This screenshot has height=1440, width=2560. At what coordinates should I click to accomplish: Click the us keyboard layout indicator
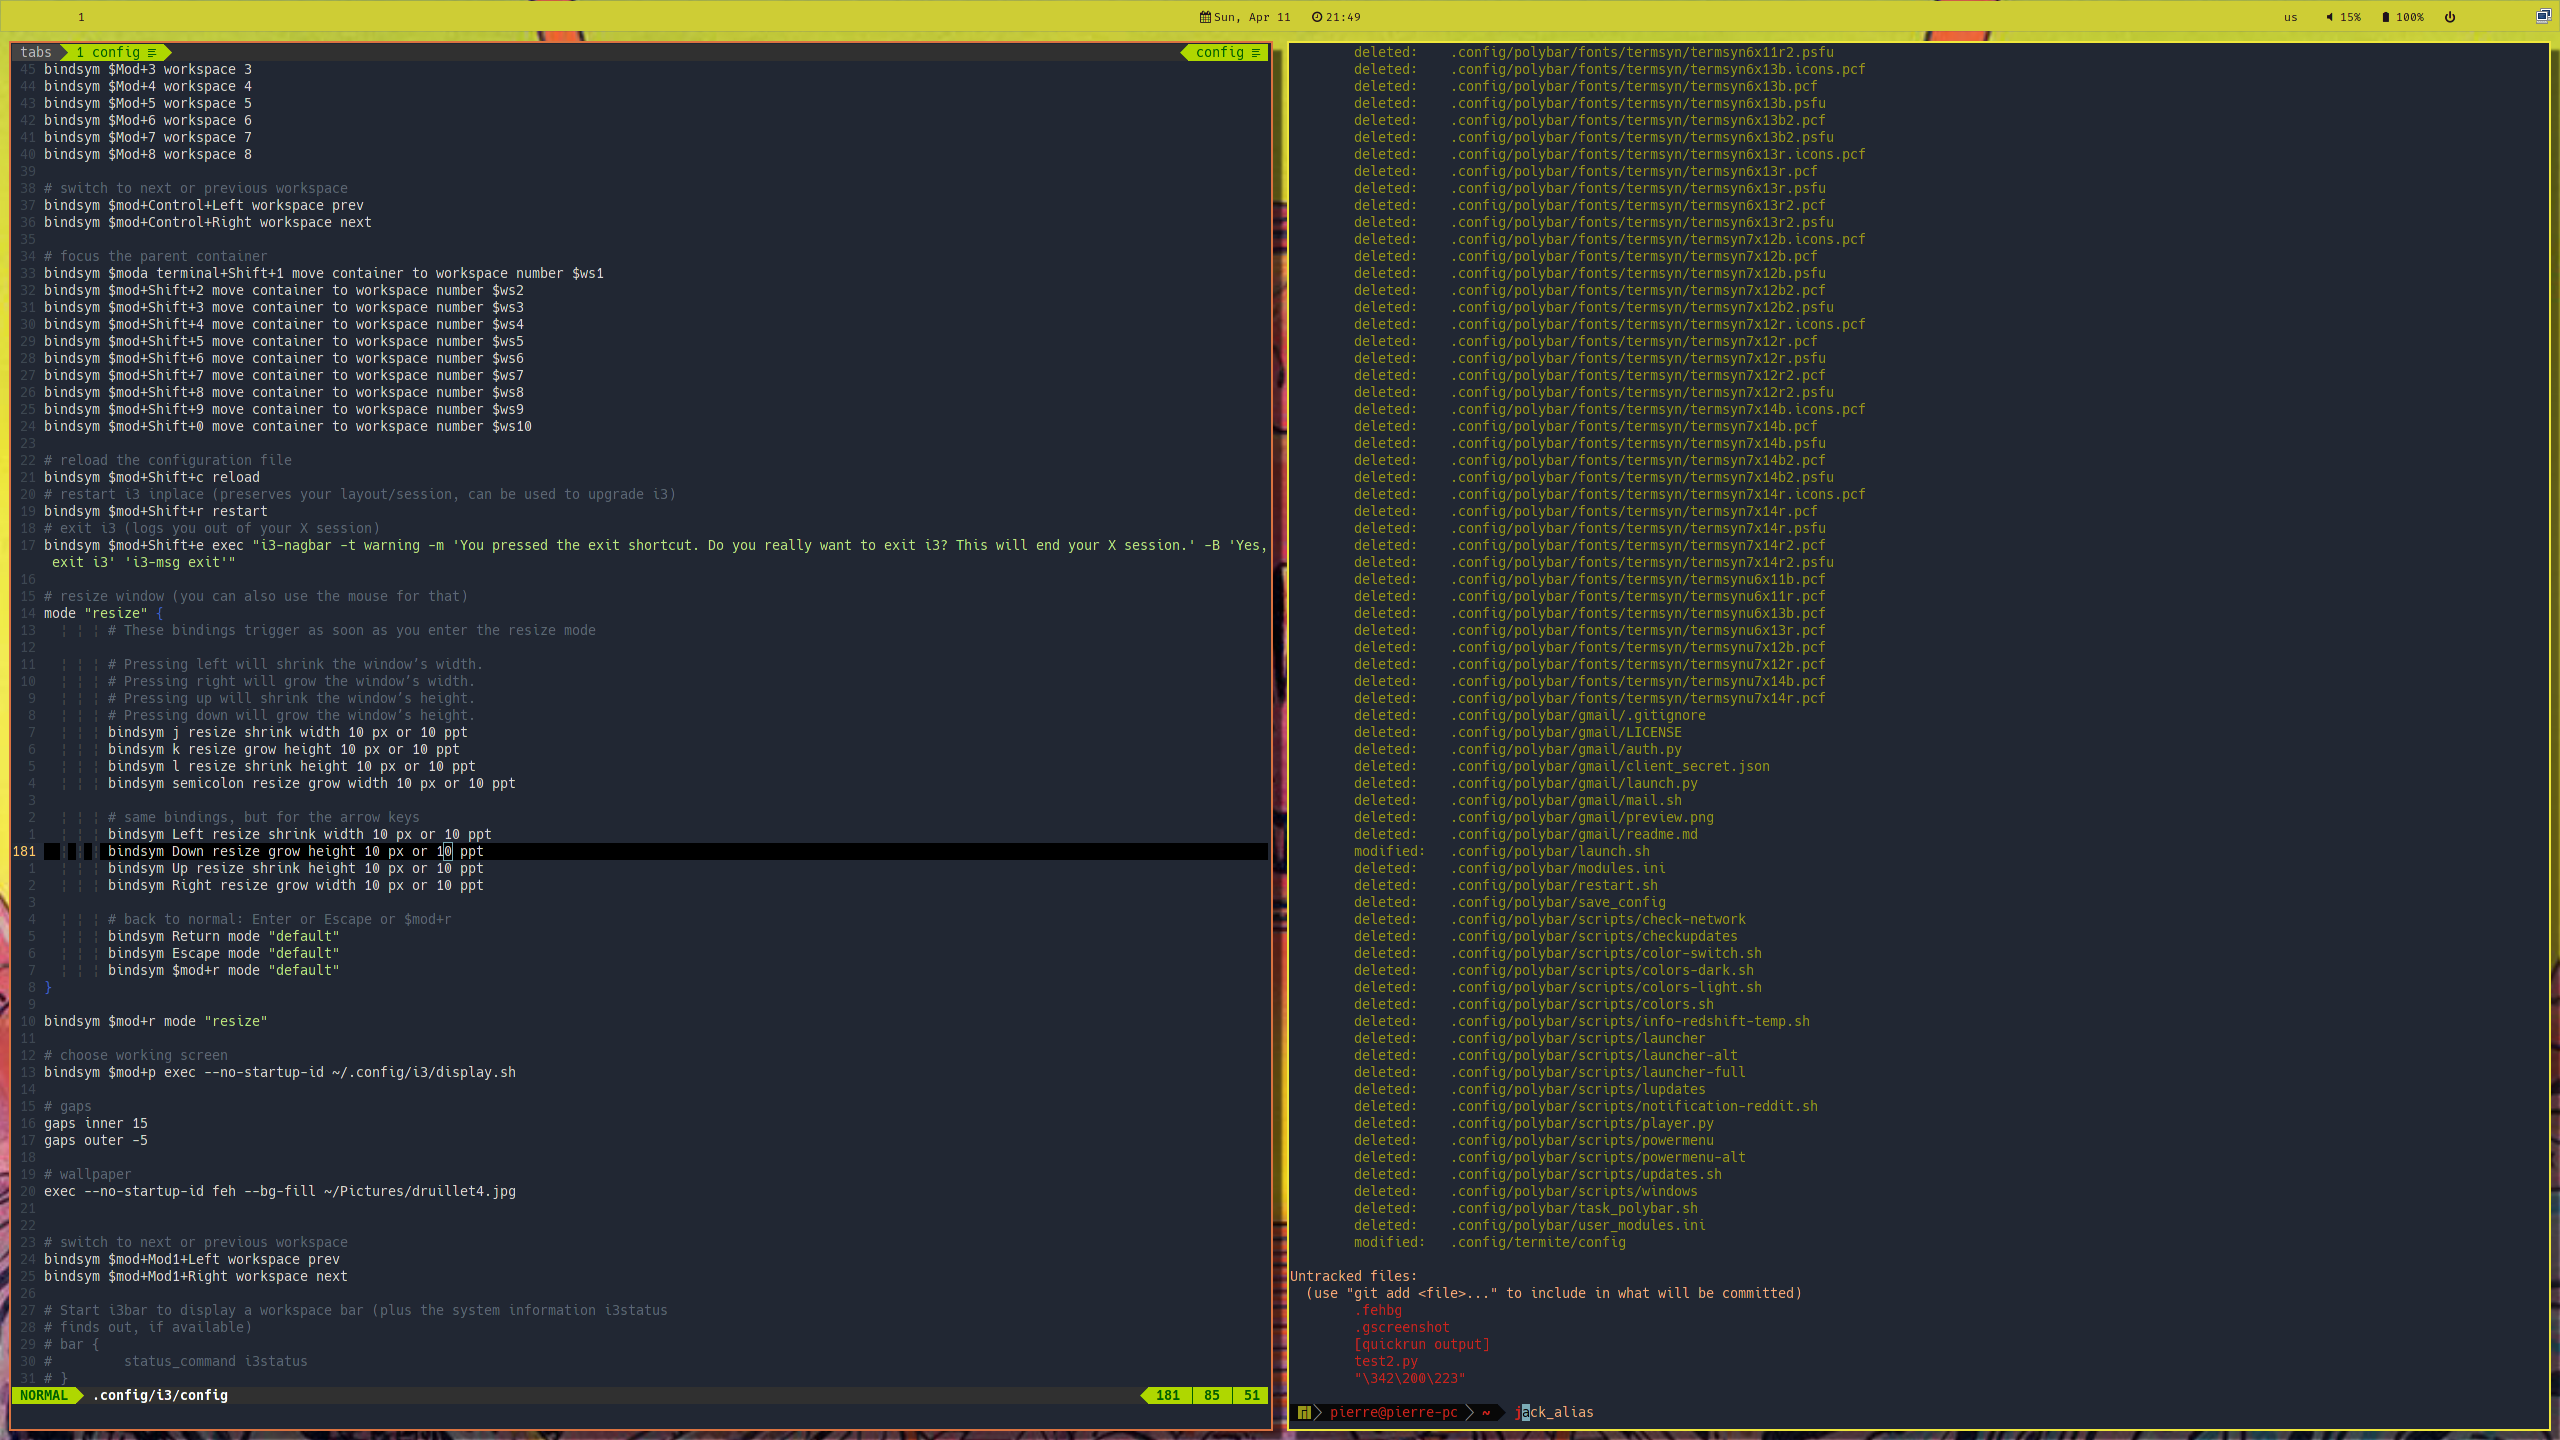[x=2290, y=17]
